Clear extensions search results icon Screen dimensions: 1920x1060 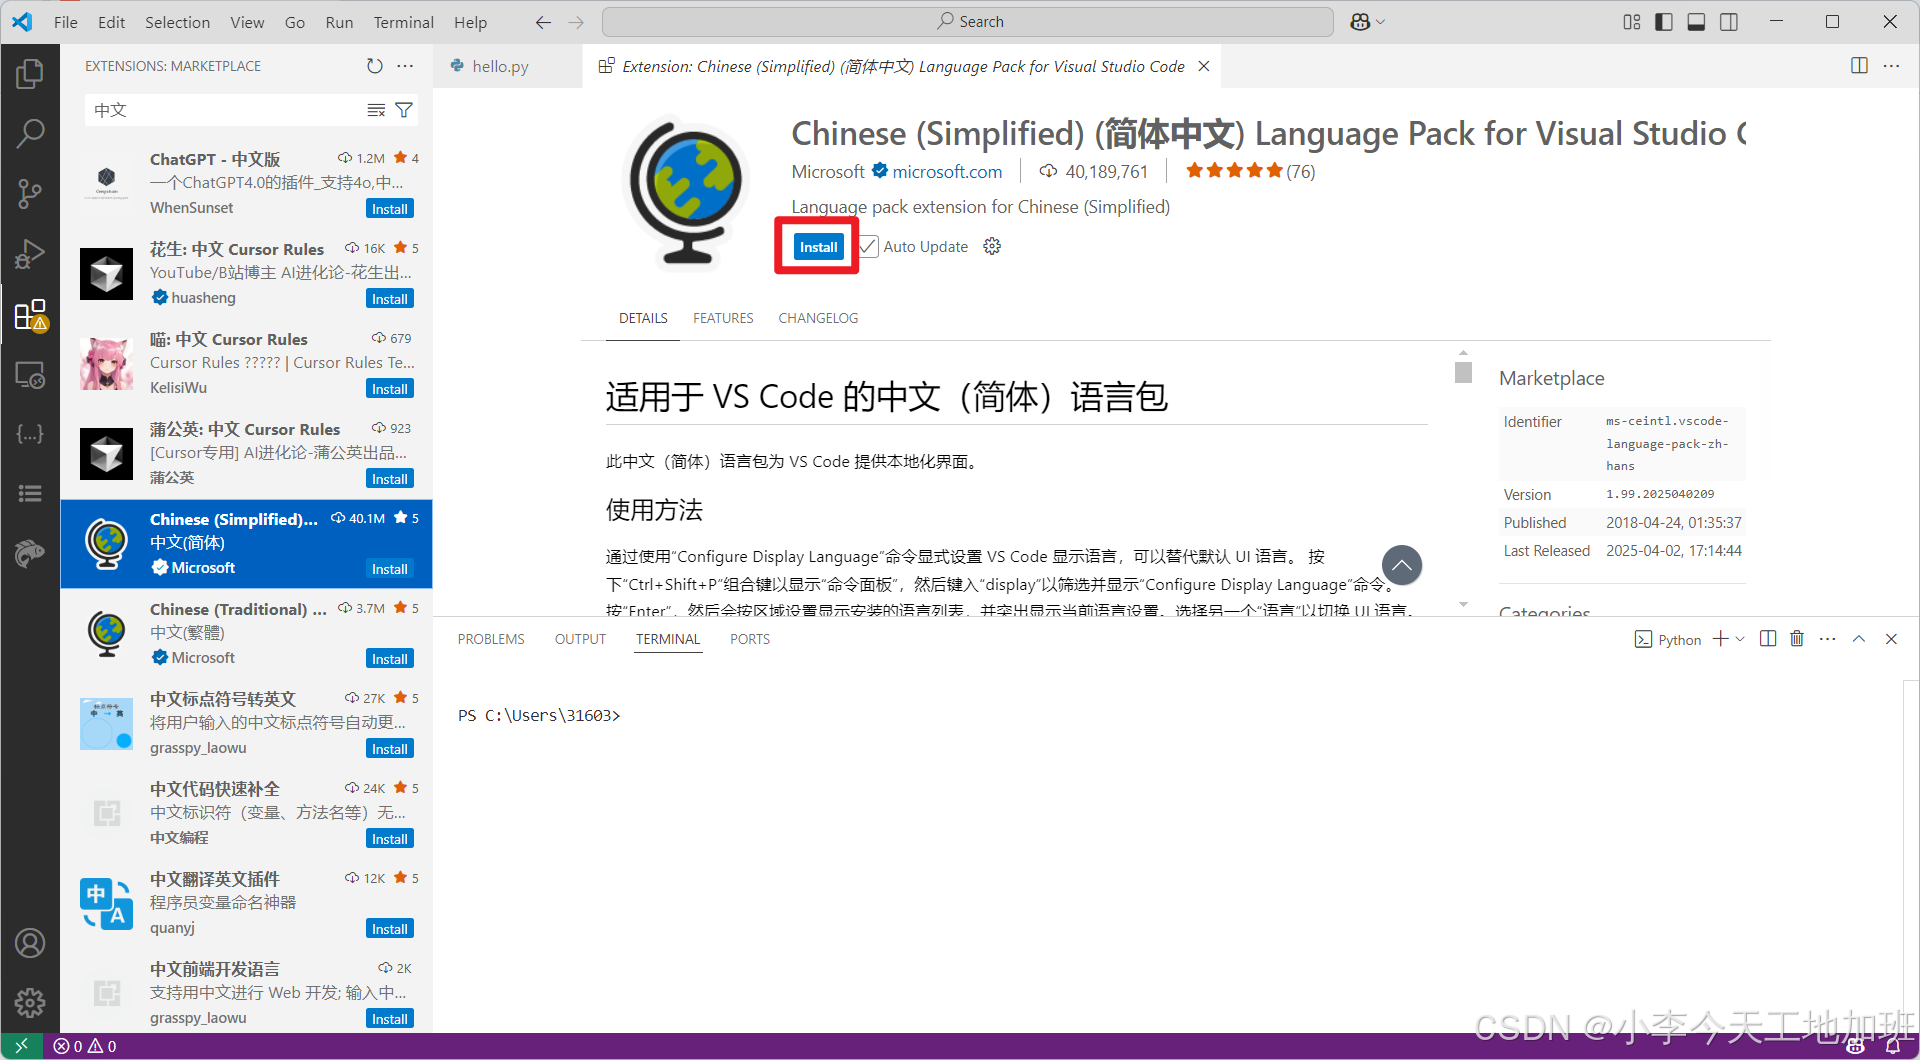click(376, 110)
